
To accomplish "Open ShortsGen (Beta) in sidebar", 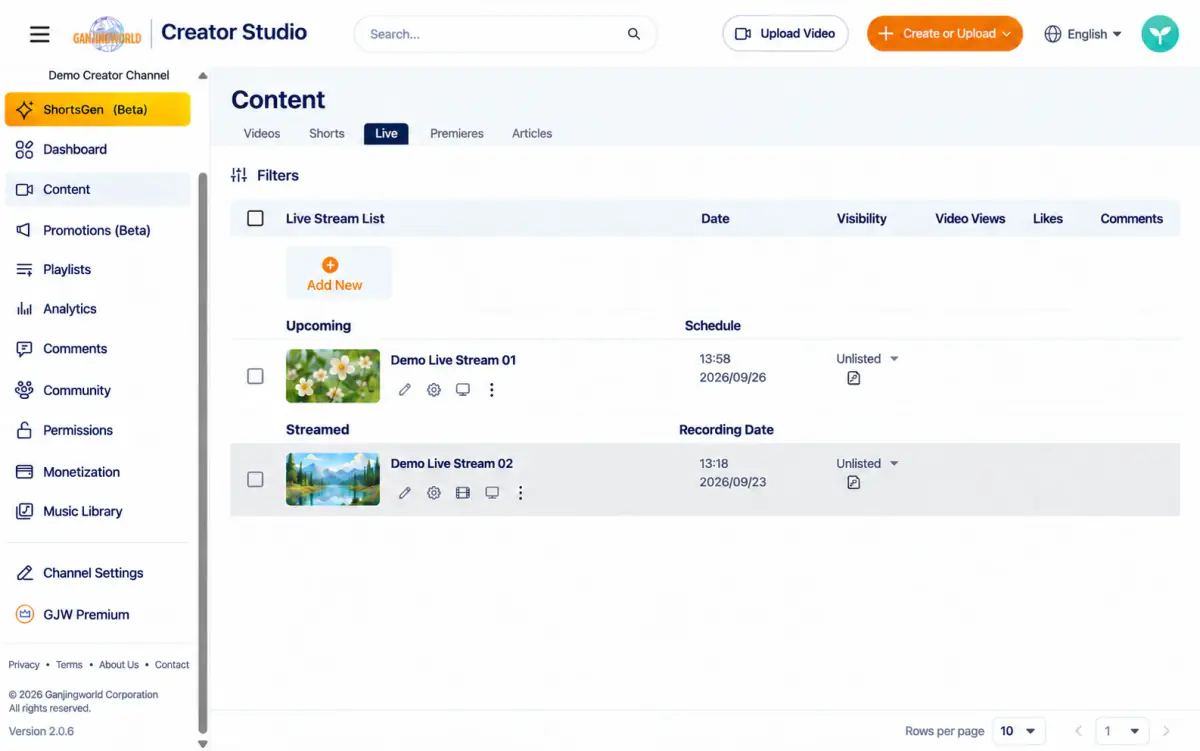I will tap(97, 110).
